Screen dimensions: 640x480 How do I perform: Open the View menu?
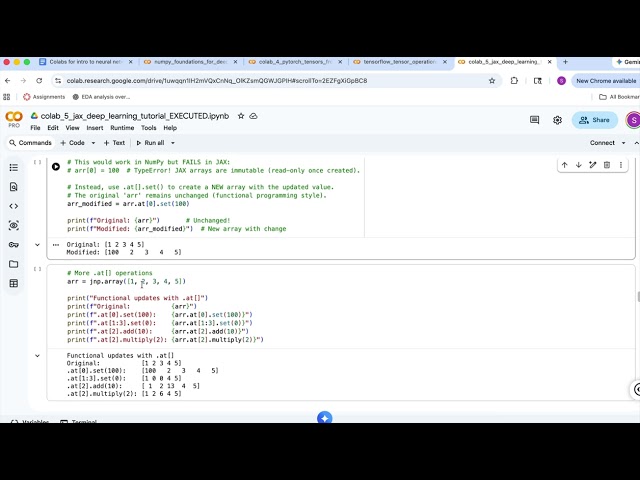[x=73, y=128]
